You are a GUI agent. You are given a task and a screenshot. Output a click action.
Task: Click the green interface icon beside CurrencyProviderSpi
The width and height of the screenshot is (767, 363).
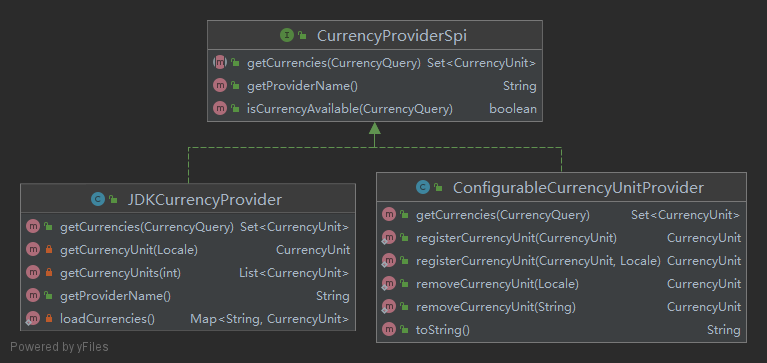tap(286, 35)
